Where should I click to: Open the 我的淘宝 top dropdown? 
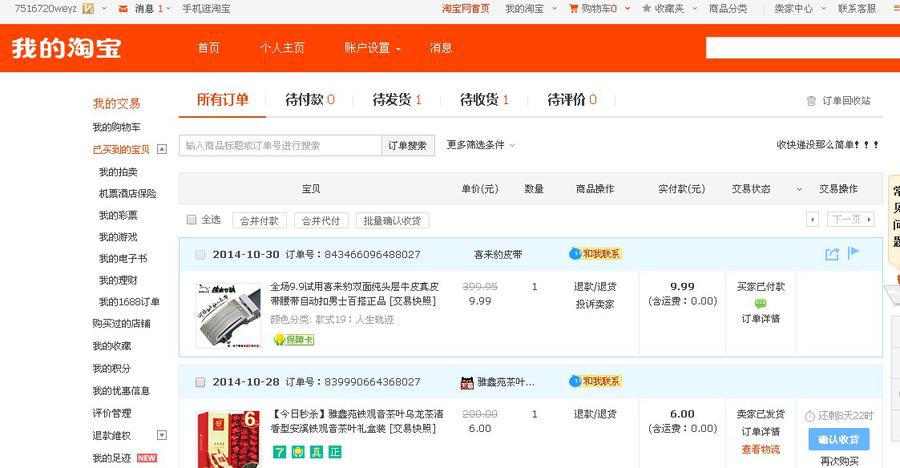click(530, 9)
